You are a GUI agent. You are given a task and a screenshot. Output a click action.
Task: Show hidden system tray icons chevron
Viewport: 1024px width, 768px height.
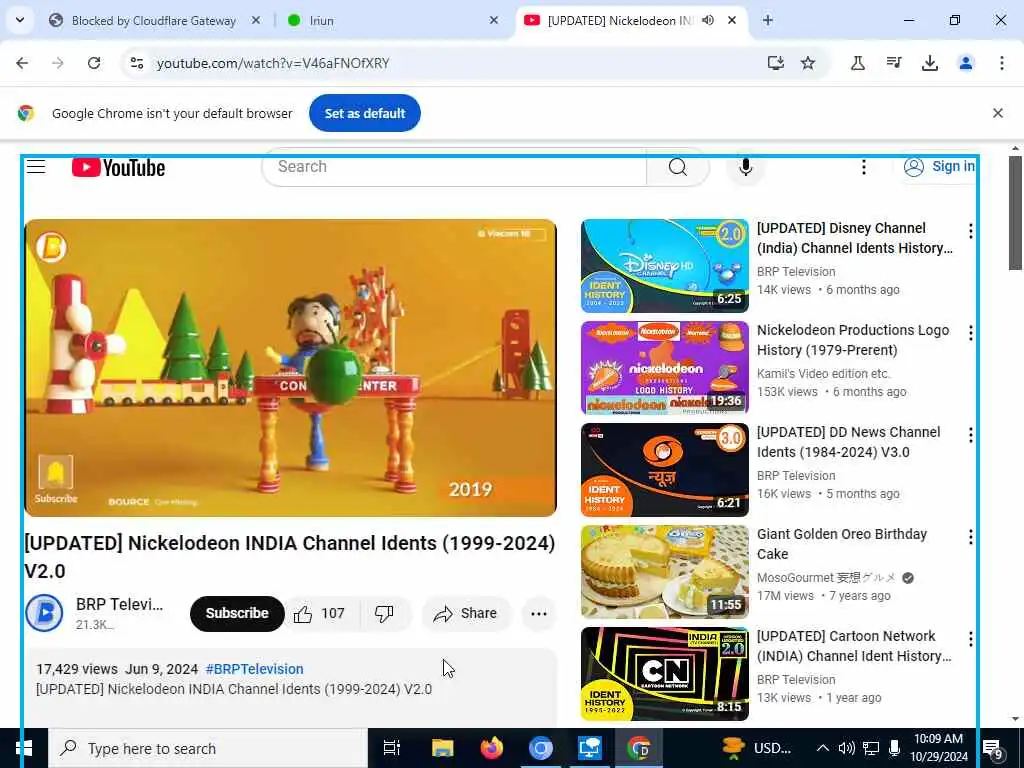tap(823, 748)
